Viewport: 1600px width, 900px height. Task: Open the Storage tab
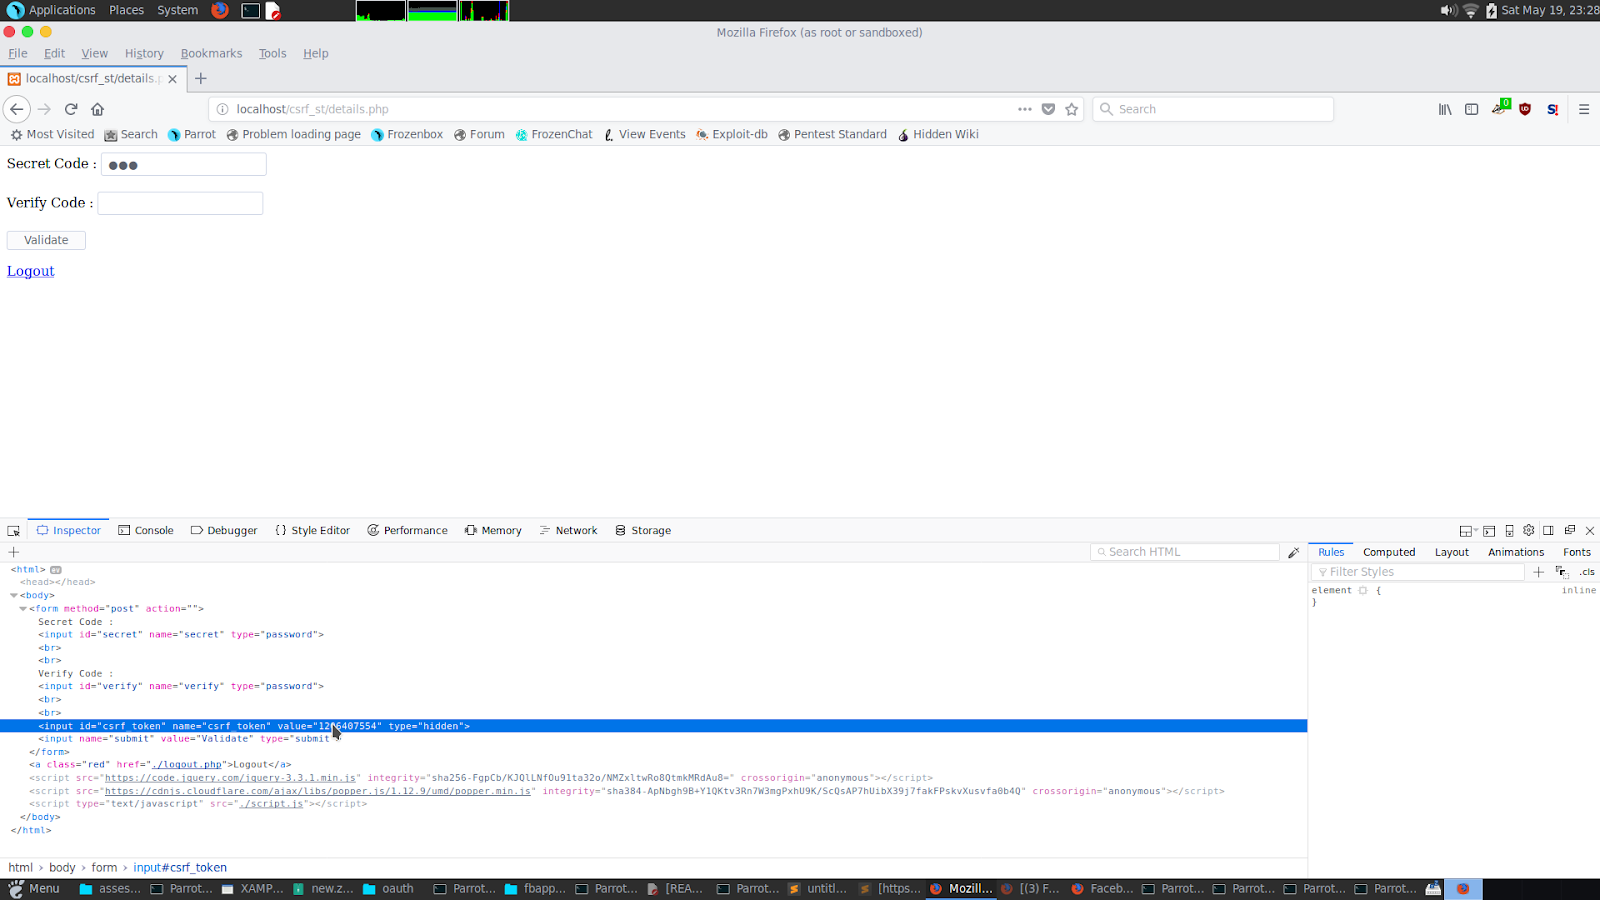pyautogui.click(x=643, y=531)
